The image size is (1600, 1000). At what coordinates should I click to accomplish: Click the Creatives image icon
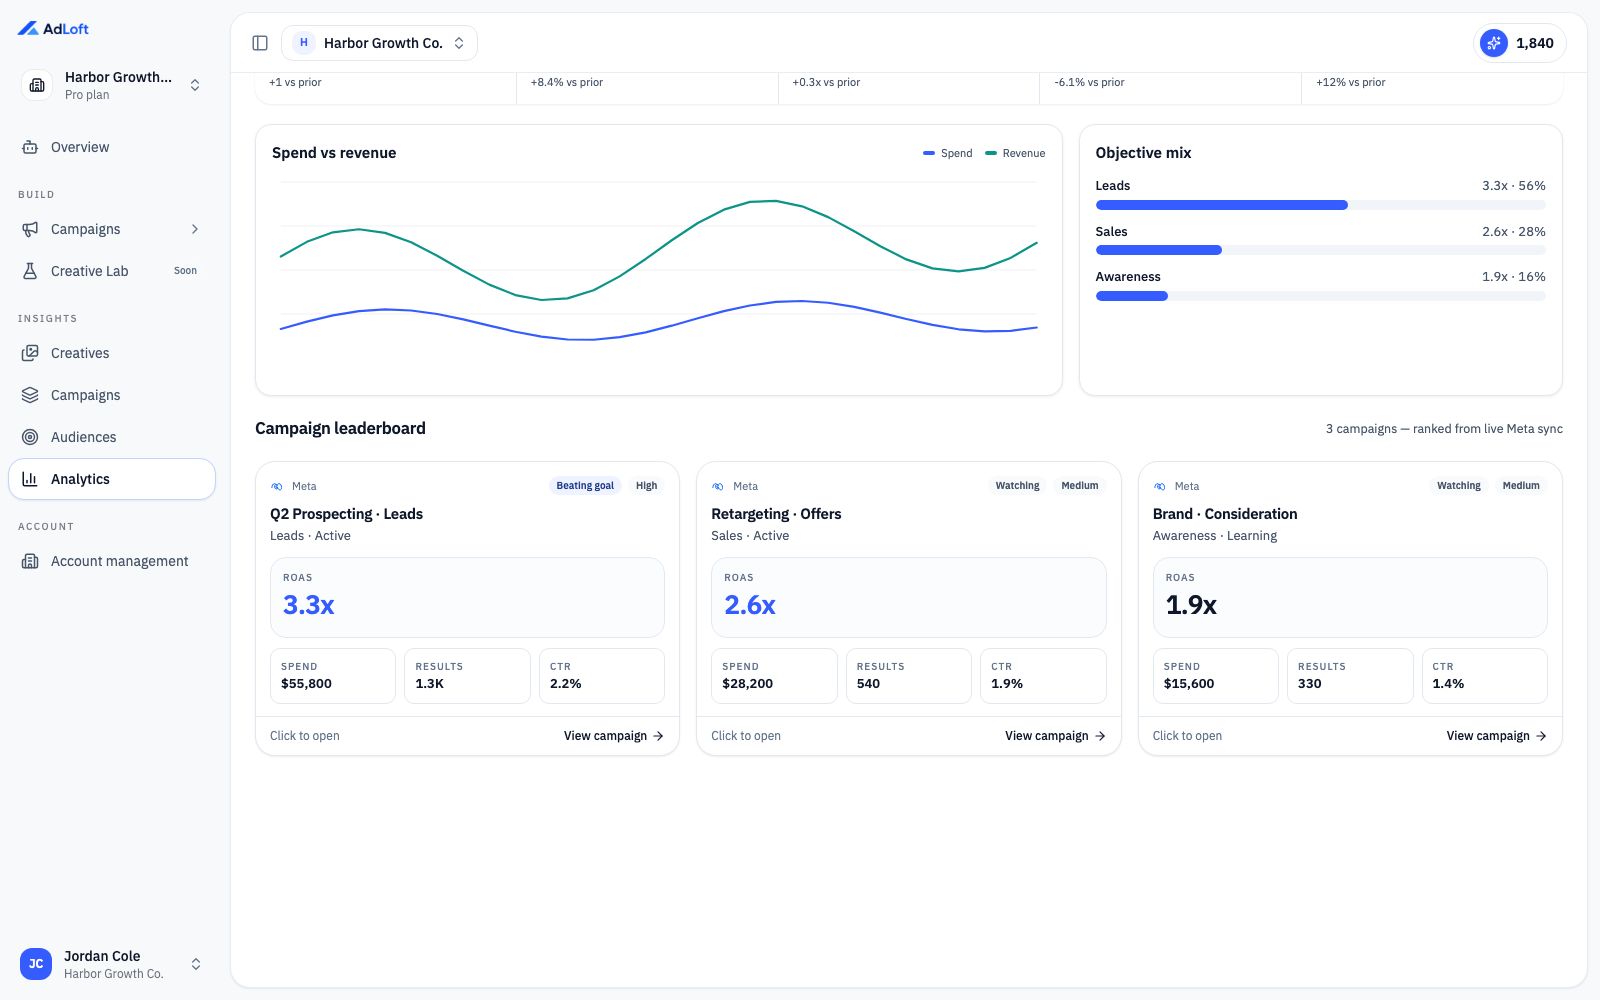[x=30, y=353]
